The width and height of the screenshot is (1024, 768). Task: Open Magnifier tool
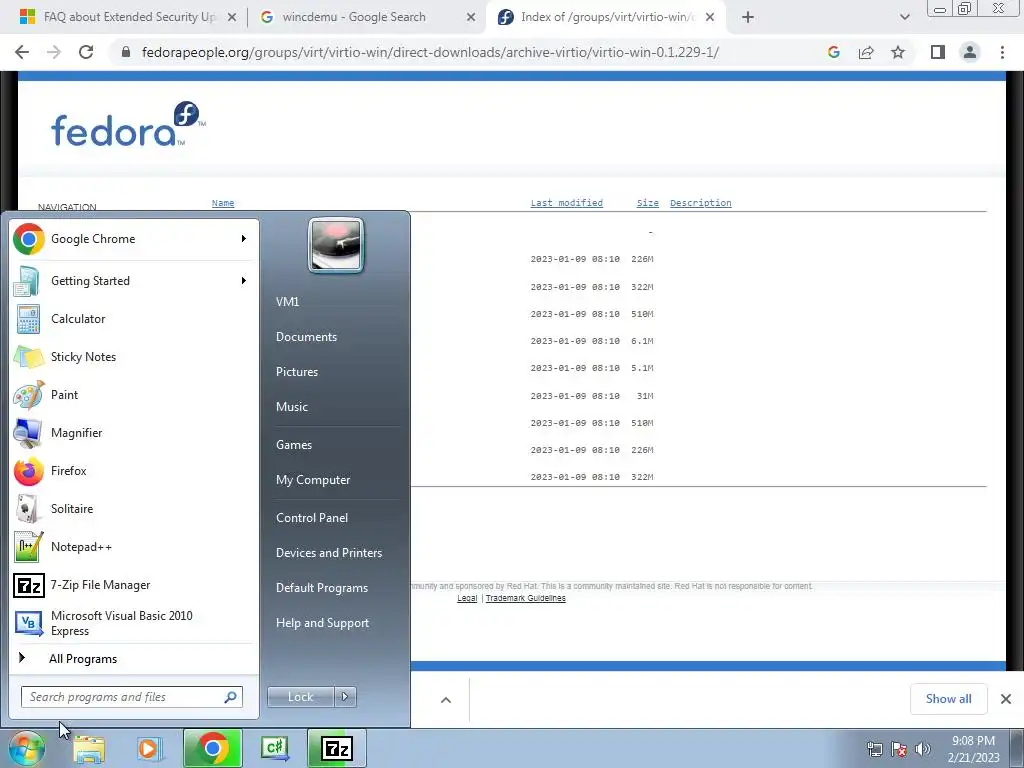(x=133, y=432)
